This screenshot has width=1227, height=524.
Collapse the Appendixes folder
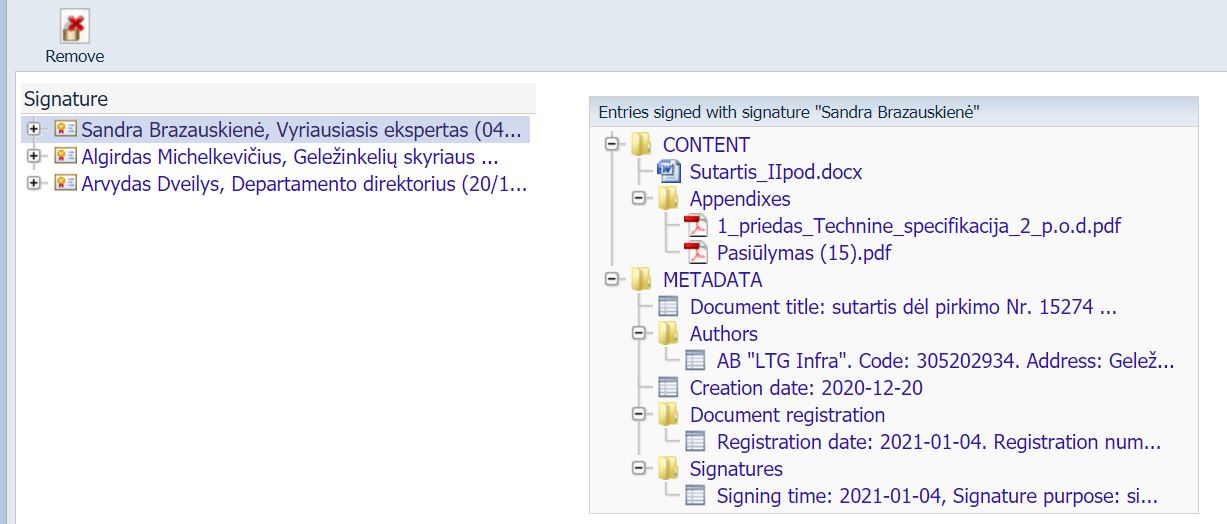[x=639, y=199]
